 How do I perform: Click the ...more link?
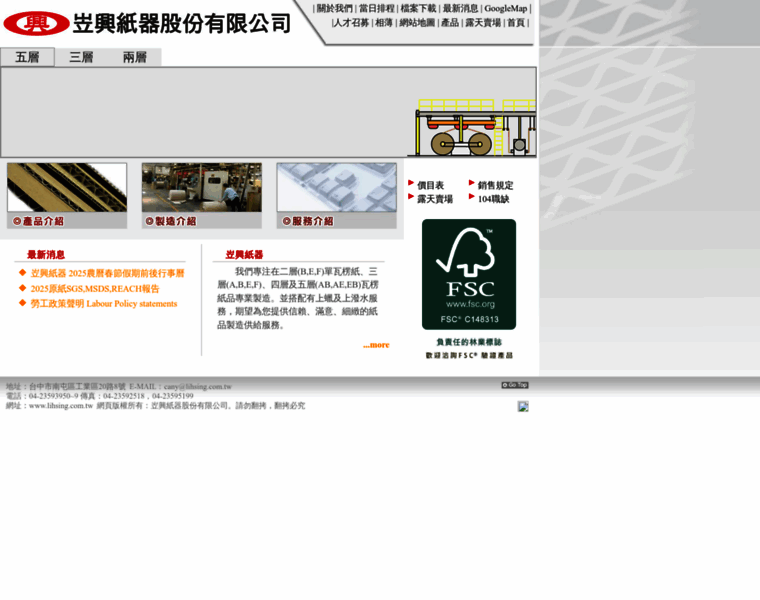click(376, 345)
